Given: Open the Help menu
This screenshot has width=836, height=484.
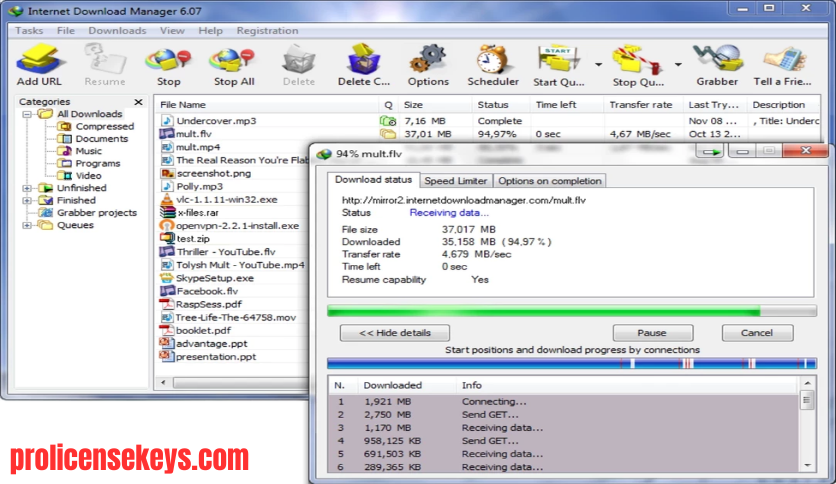Looking at the screenshot, I should tap(211, 30).
